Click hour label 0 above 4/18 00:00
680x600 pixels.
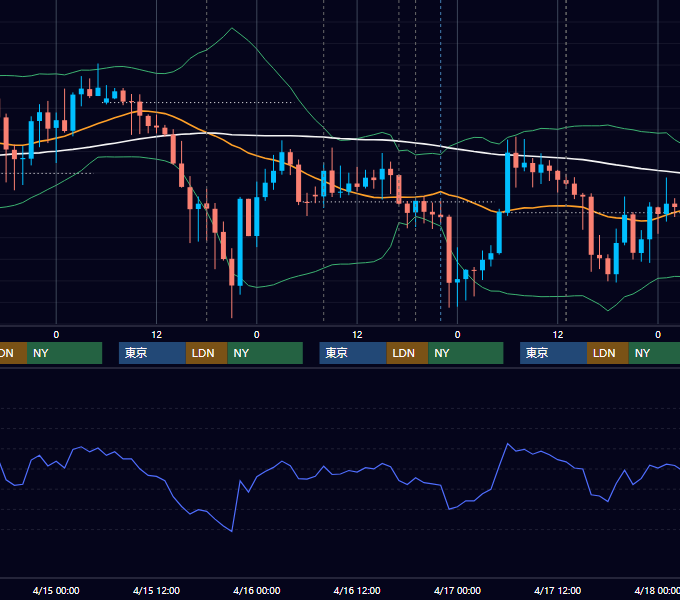[658, 335]
